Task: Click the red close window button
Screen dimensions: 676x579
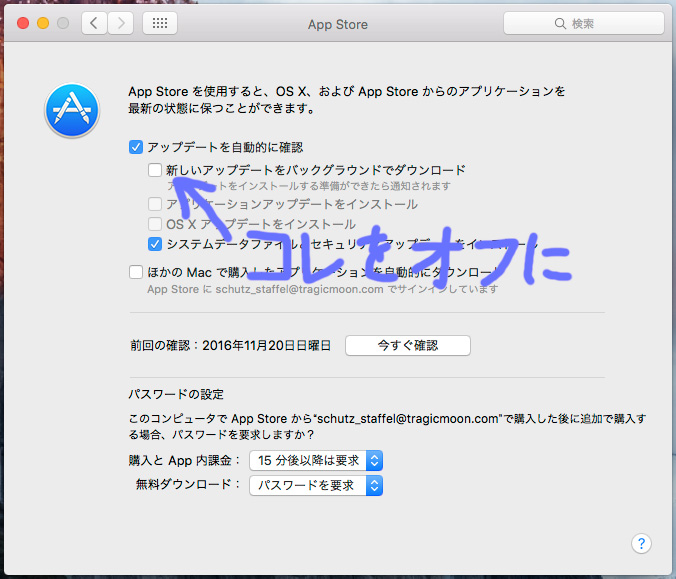Action: [x=23, y=23]
